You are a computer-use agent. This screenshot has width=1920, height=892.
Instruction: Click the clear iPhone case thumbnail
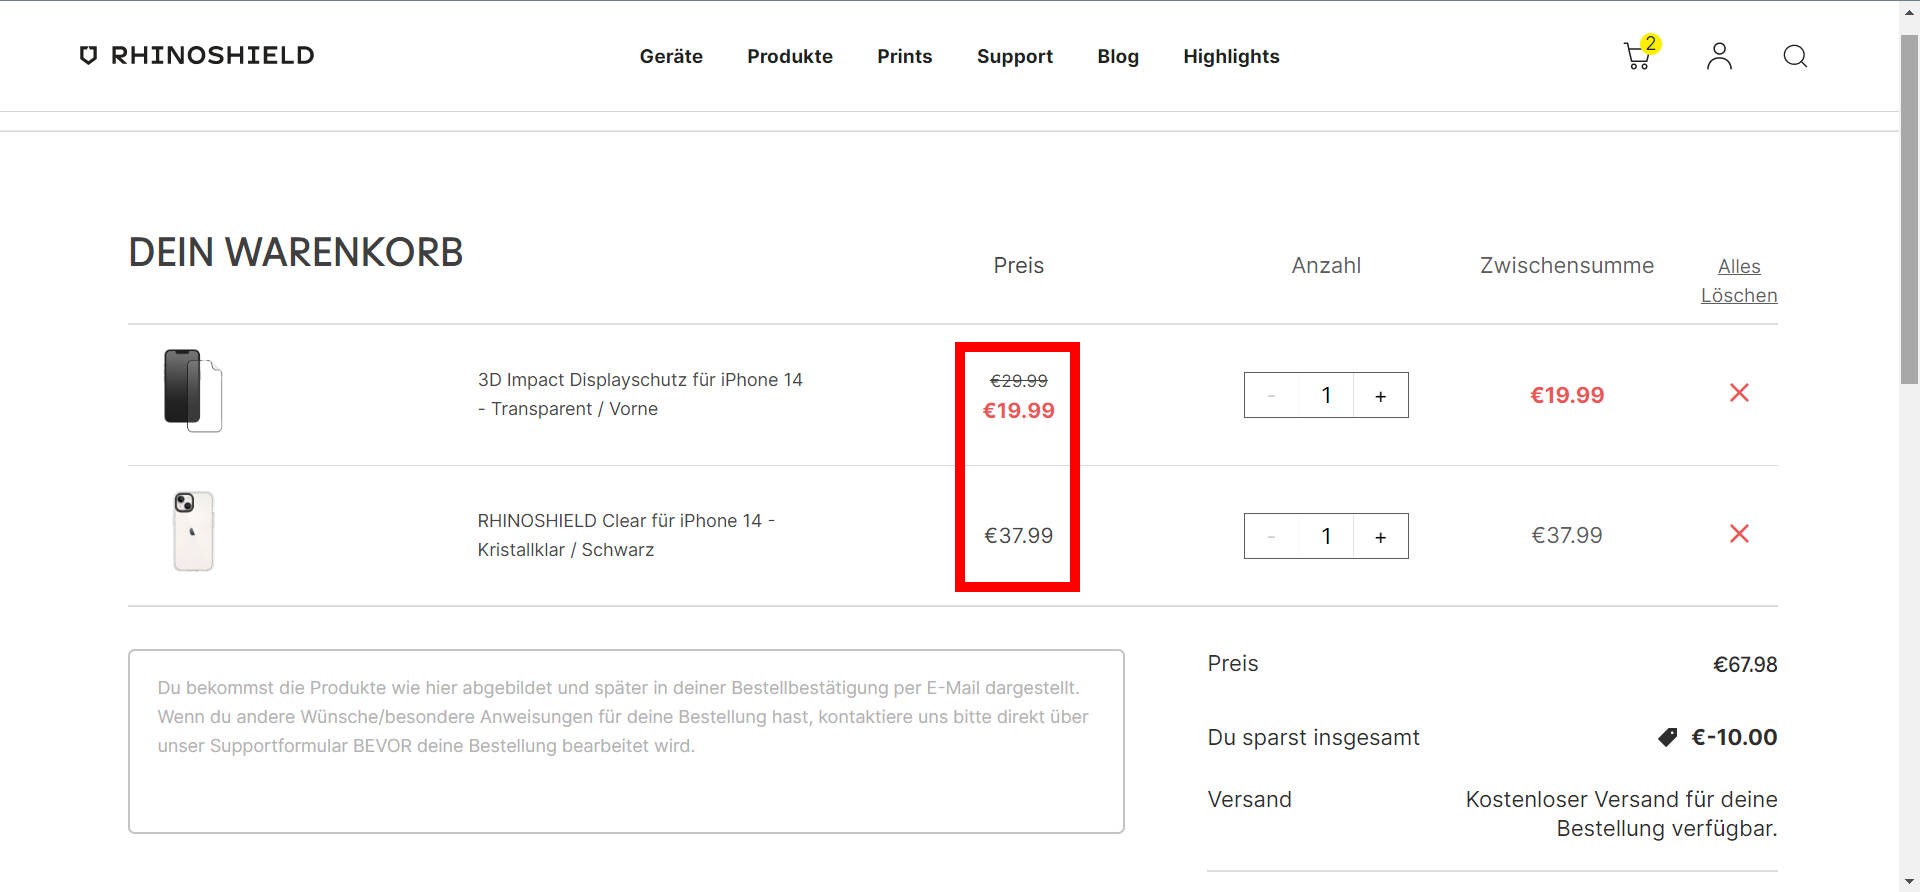(193, 531)
